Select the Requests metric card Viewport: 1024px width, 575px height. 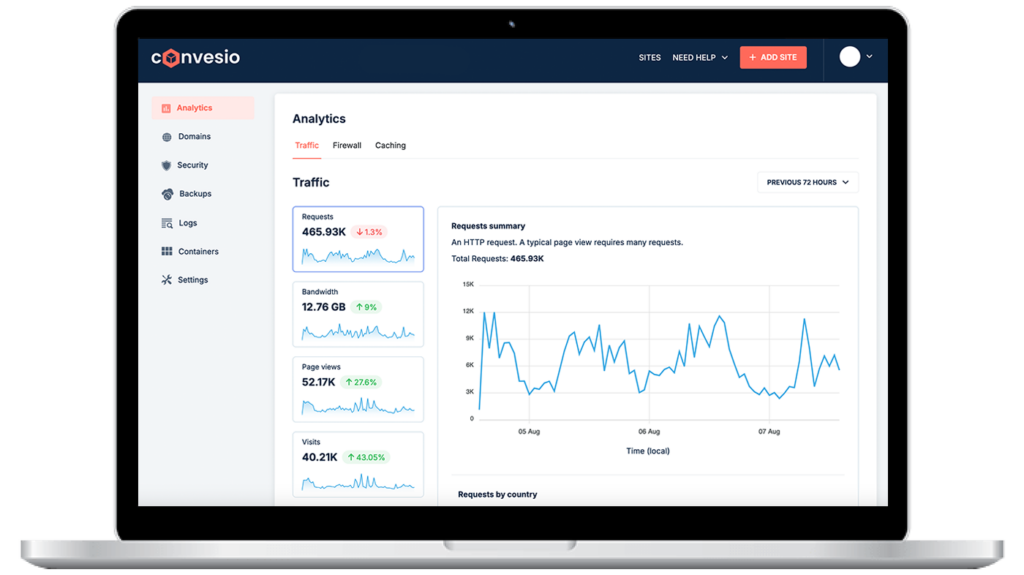tap(358, 239)
